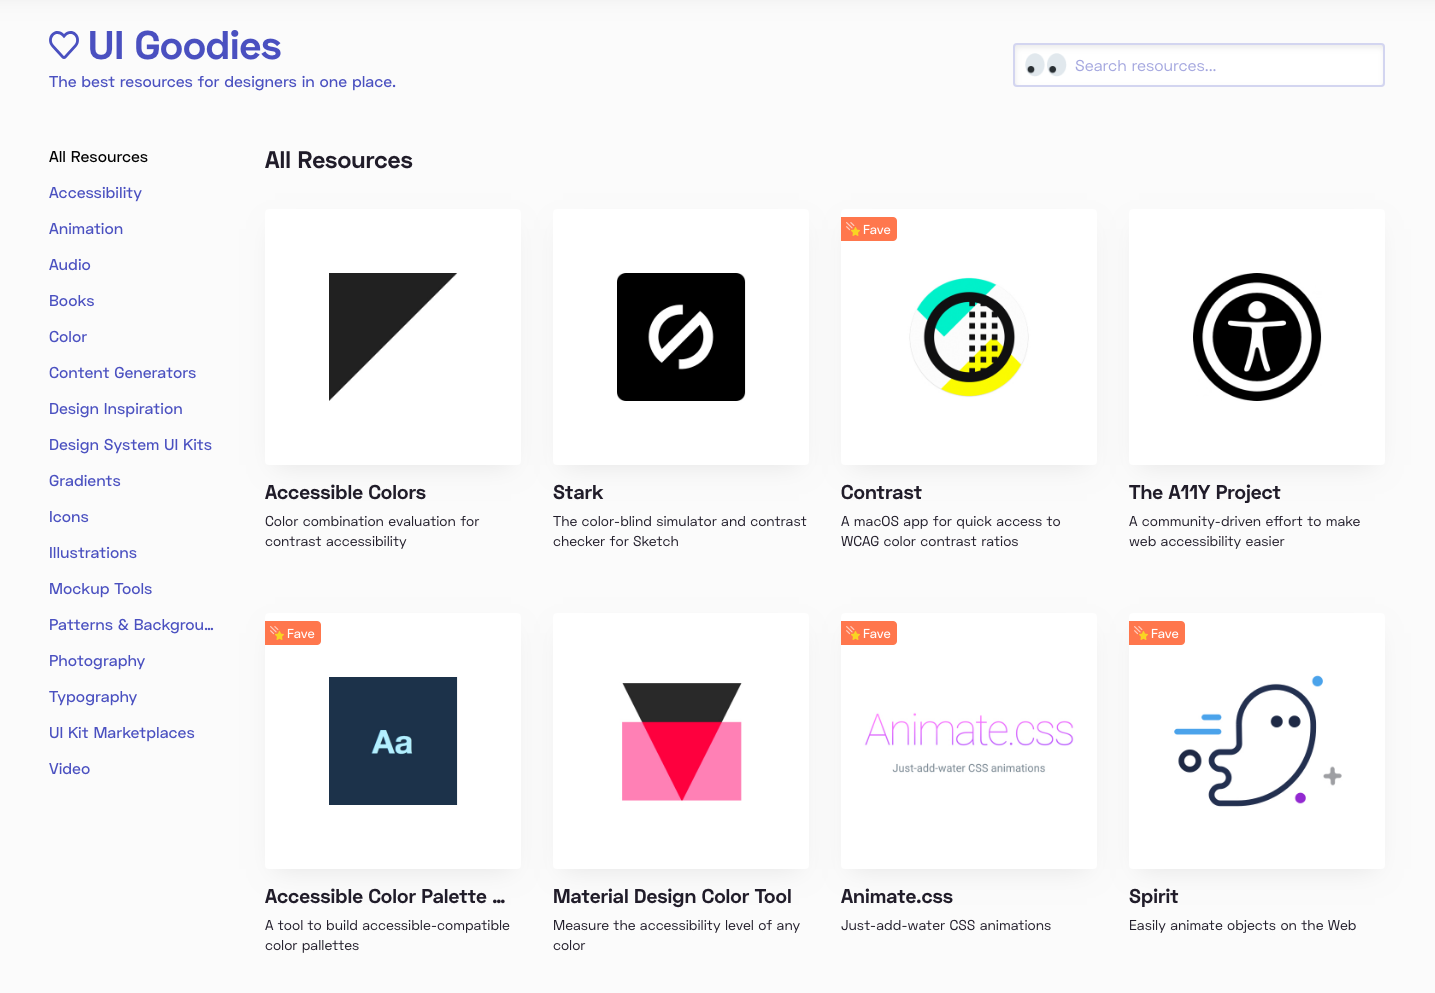Open the Contrast app circular icon
This screenshot has height=993, width=1435.
click(969, 337)
